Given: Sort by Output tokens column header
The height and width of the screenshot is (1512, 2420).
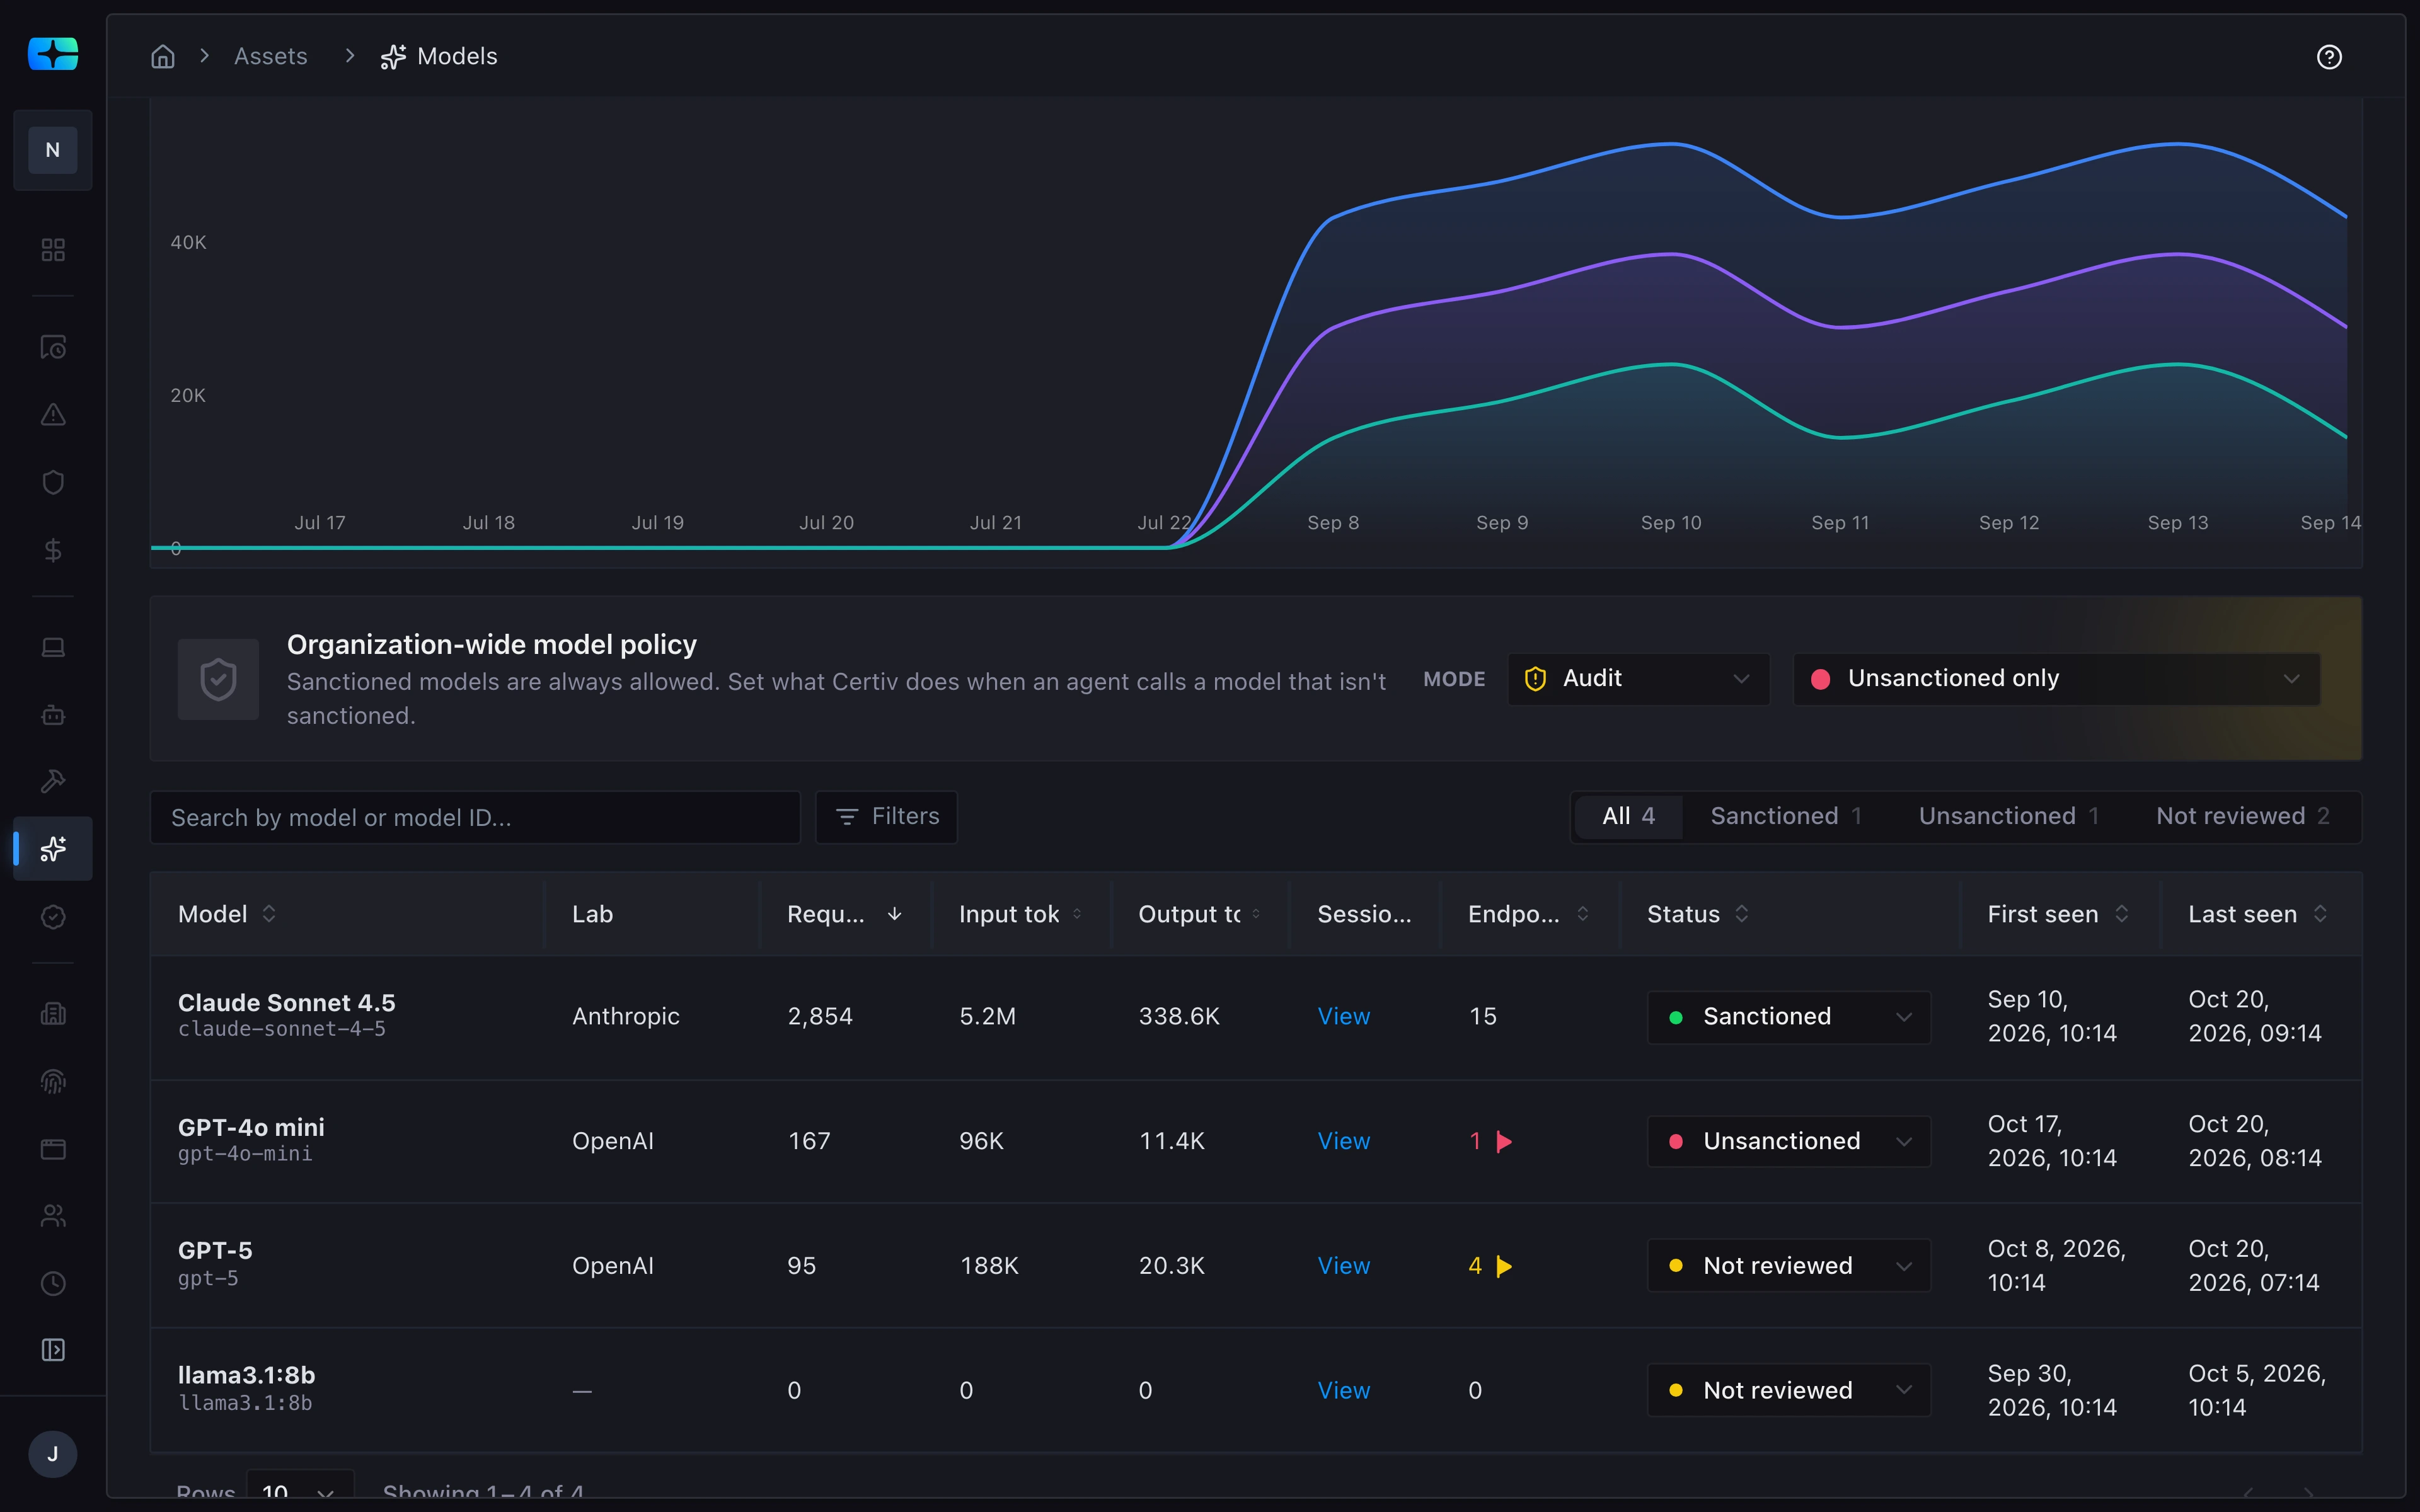Looking at the screenshot, I should (1199, 914).
